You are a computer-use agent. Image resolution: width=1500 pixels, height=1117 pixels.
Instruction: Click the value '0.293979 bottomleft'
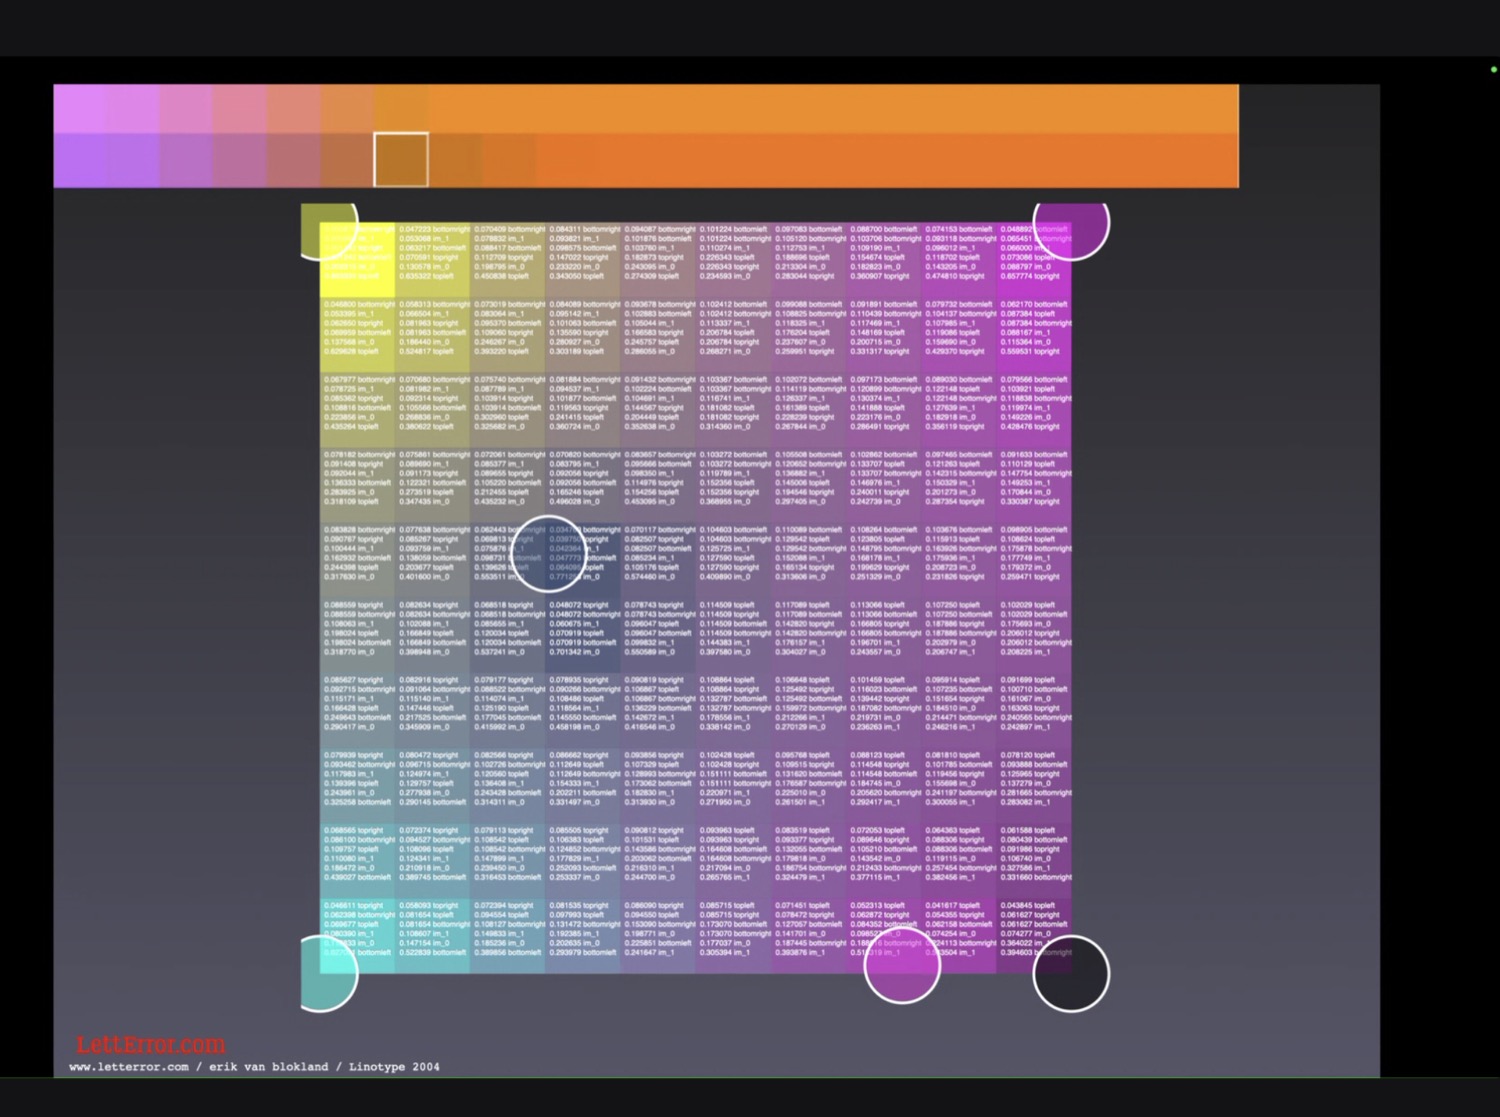coord(583,952)
